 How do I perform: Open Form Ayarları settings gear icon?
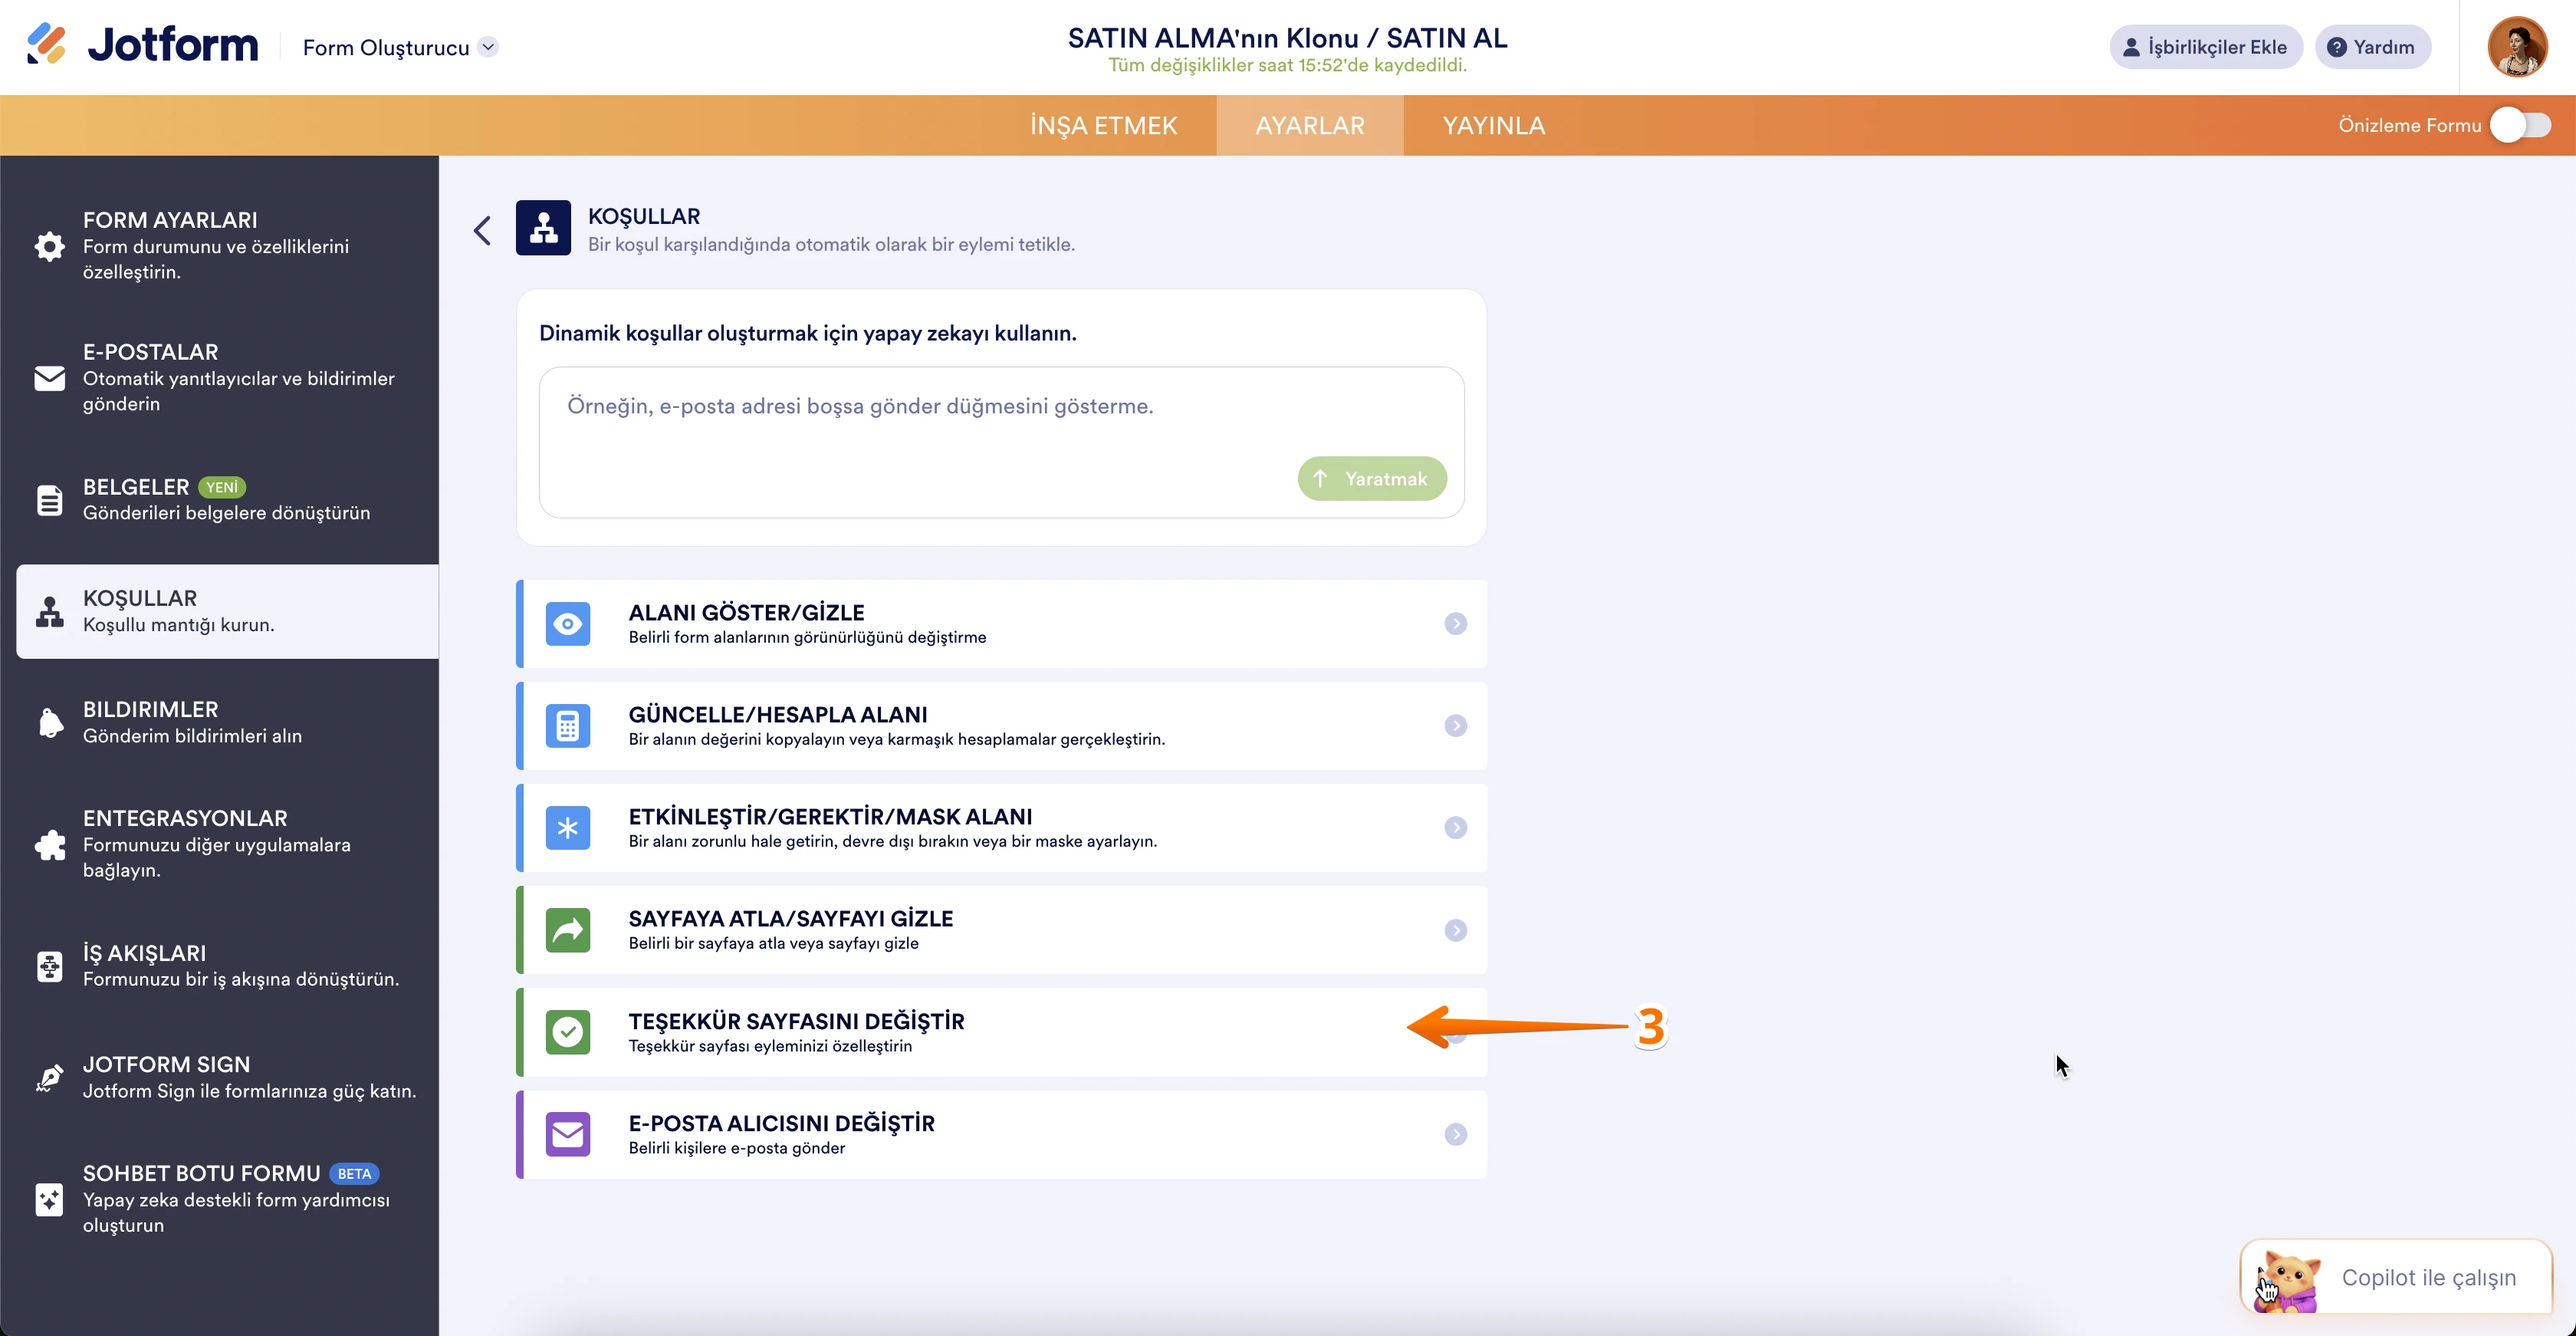tap(48, 246)
